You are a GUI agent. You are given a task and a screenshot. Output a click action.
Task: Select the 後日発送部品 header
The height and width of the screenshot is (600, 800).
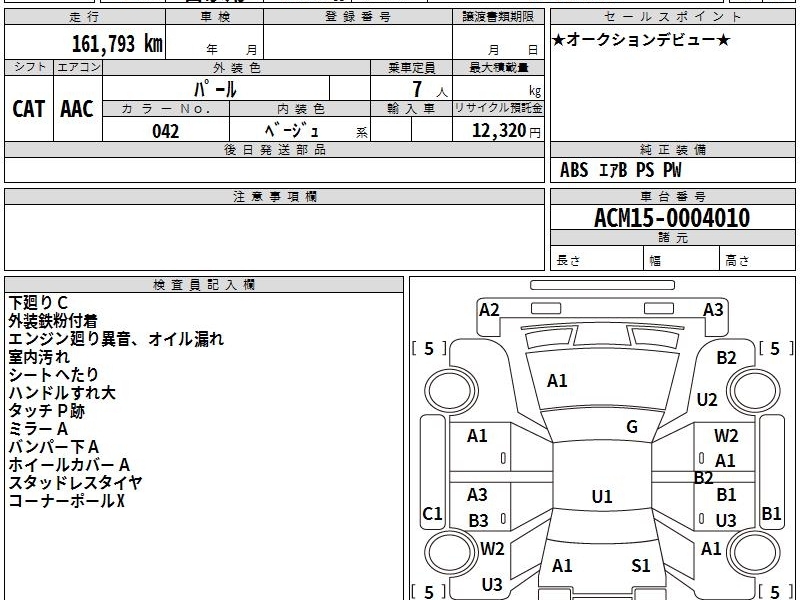(274, 149)
